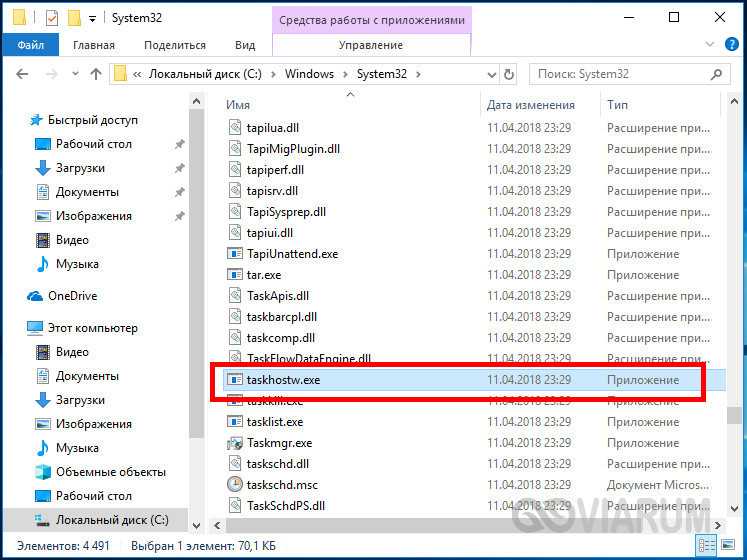Click the file list scroll right arrow
Image resolution: width=747 pixels, height=560 pixels.
click(718, 526)
